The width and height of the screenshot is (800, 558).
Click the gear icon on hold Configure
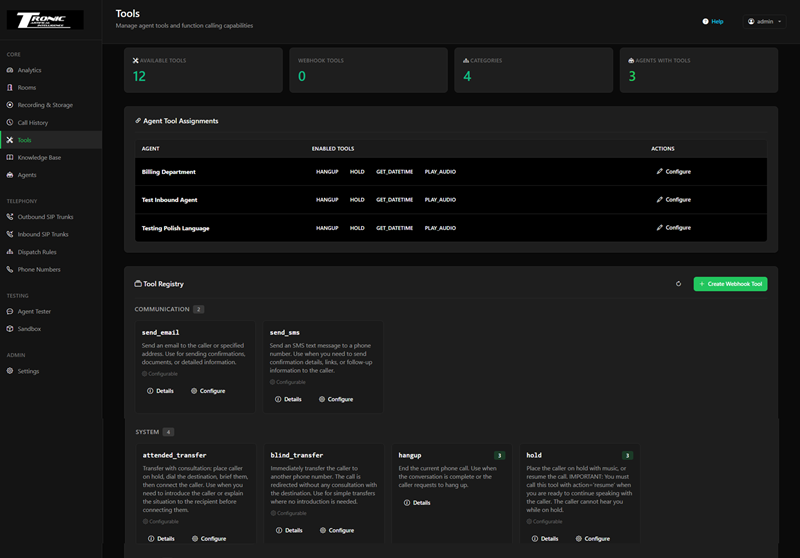(x=579, y=539)
